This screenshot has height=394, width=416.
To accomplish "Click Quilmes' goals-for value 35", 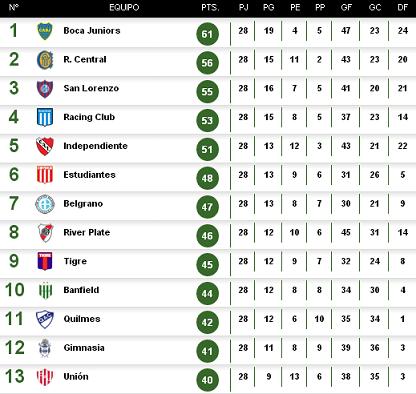I will [346, 319].
